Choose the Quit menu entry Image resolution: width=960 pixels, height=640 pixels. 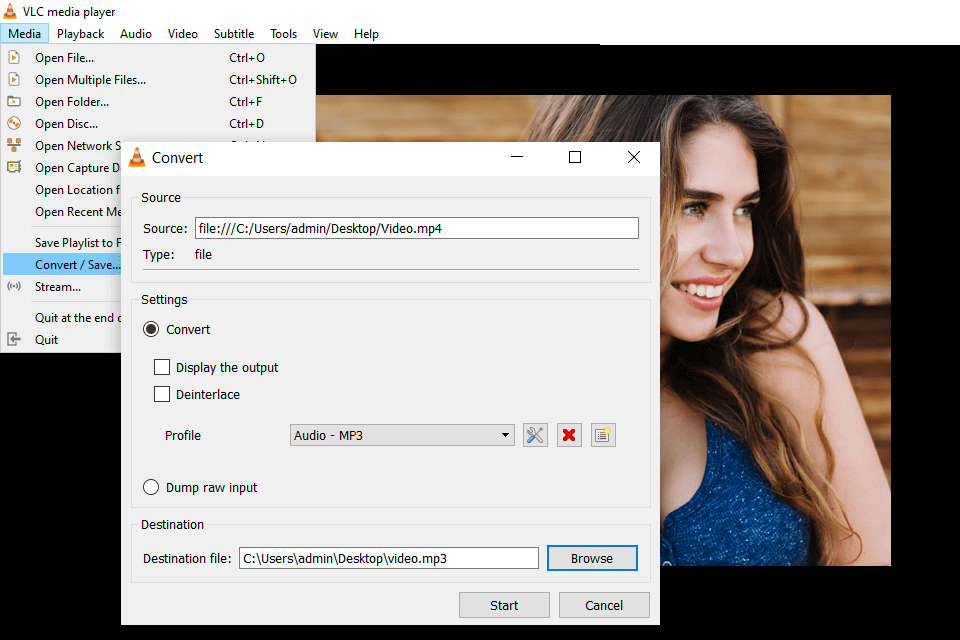(62, 339)
